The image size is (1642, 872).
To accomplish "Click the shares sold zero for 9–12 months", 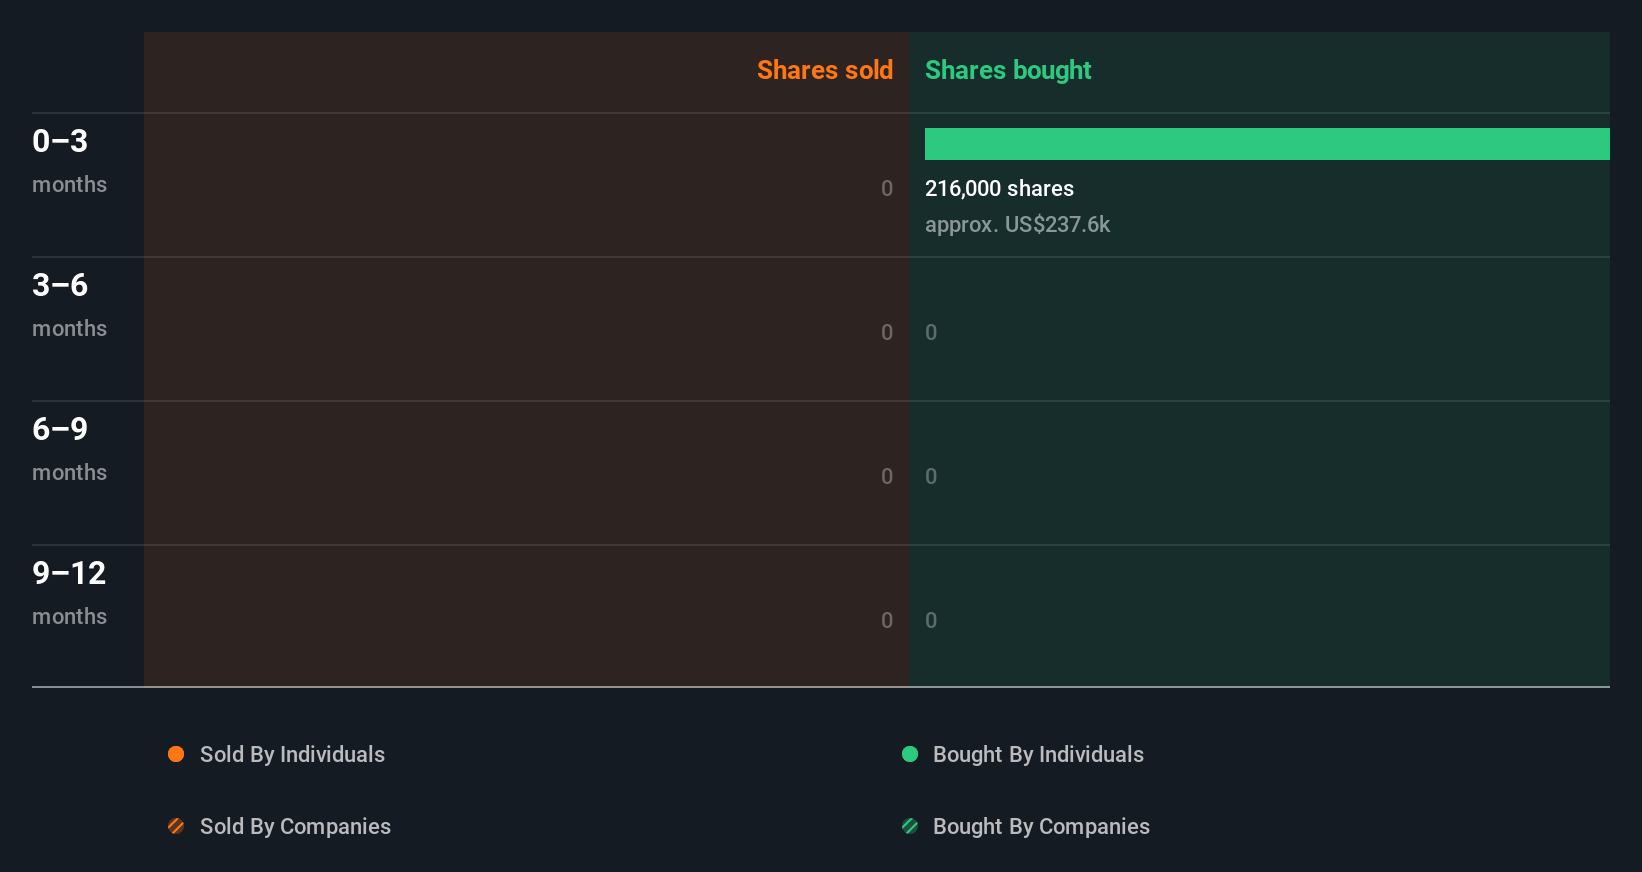I will 886,620.
